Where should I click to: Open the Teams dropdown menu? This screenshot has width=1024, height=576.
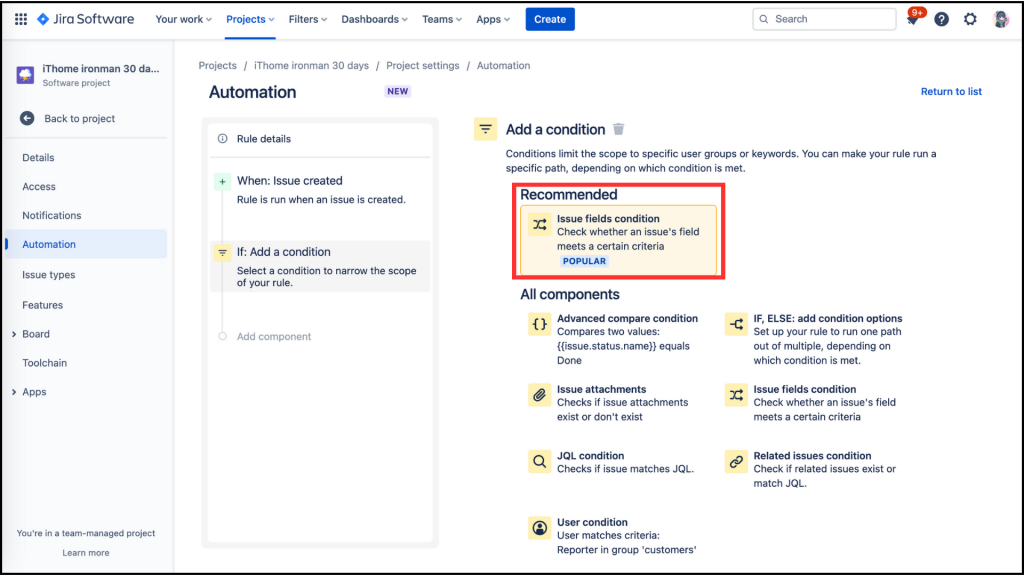point(441,20)
